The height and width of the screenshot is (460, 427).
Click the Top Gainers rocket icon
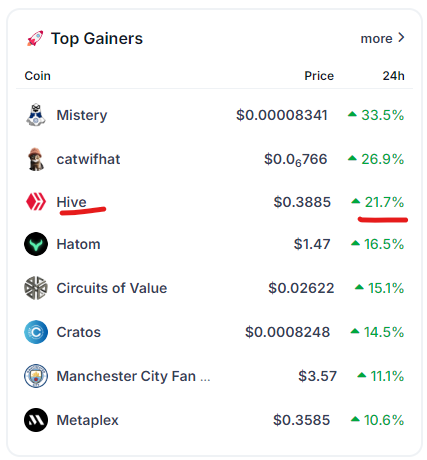[35, 38]
